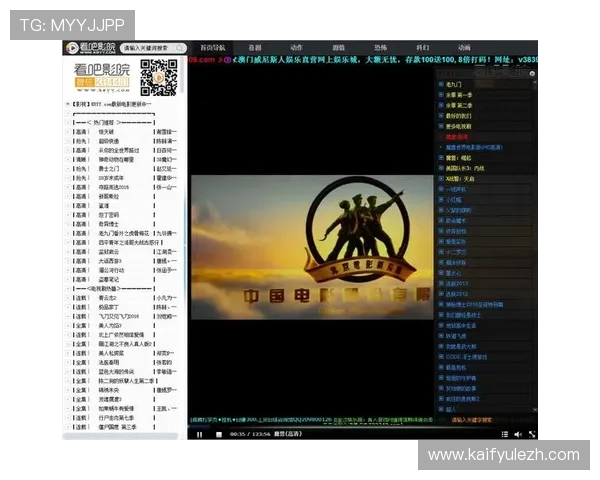600x480 pixels.
Task: Mute the player volume
Action: tap(518, 434)
